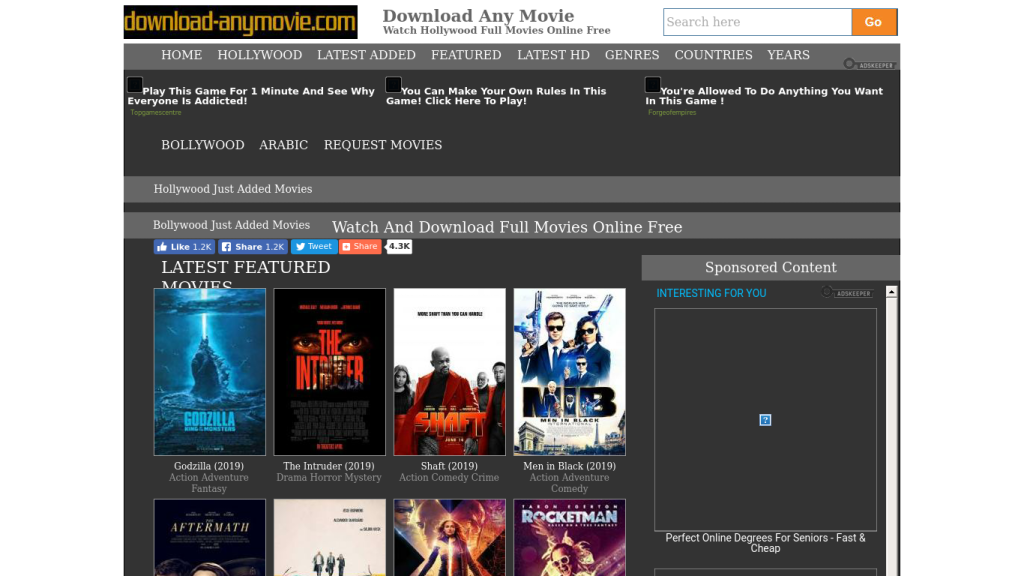Switch to the HOLLYWOOD menu item
The height and width of the screenshot is (576, 1024).
260,55
